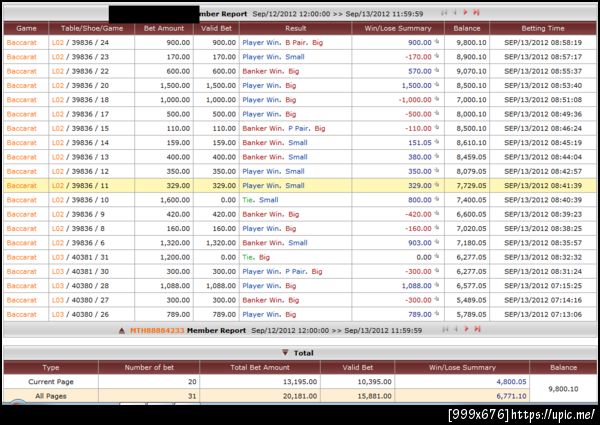600x425 pixels.
Task: Jump to last page in top pager
Action: pyautogui.click(x=476, y=13)
